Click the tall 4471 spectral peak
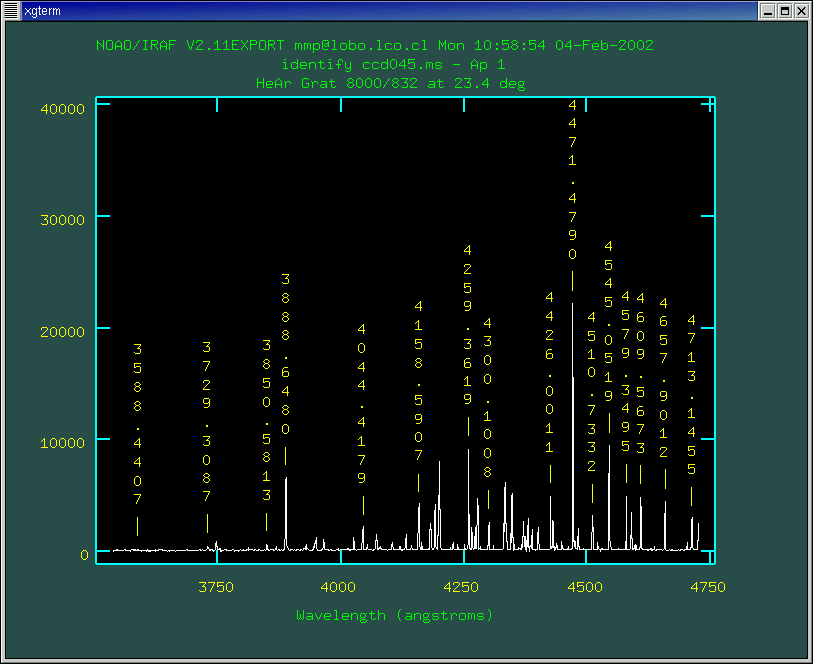 coord(572,425)
